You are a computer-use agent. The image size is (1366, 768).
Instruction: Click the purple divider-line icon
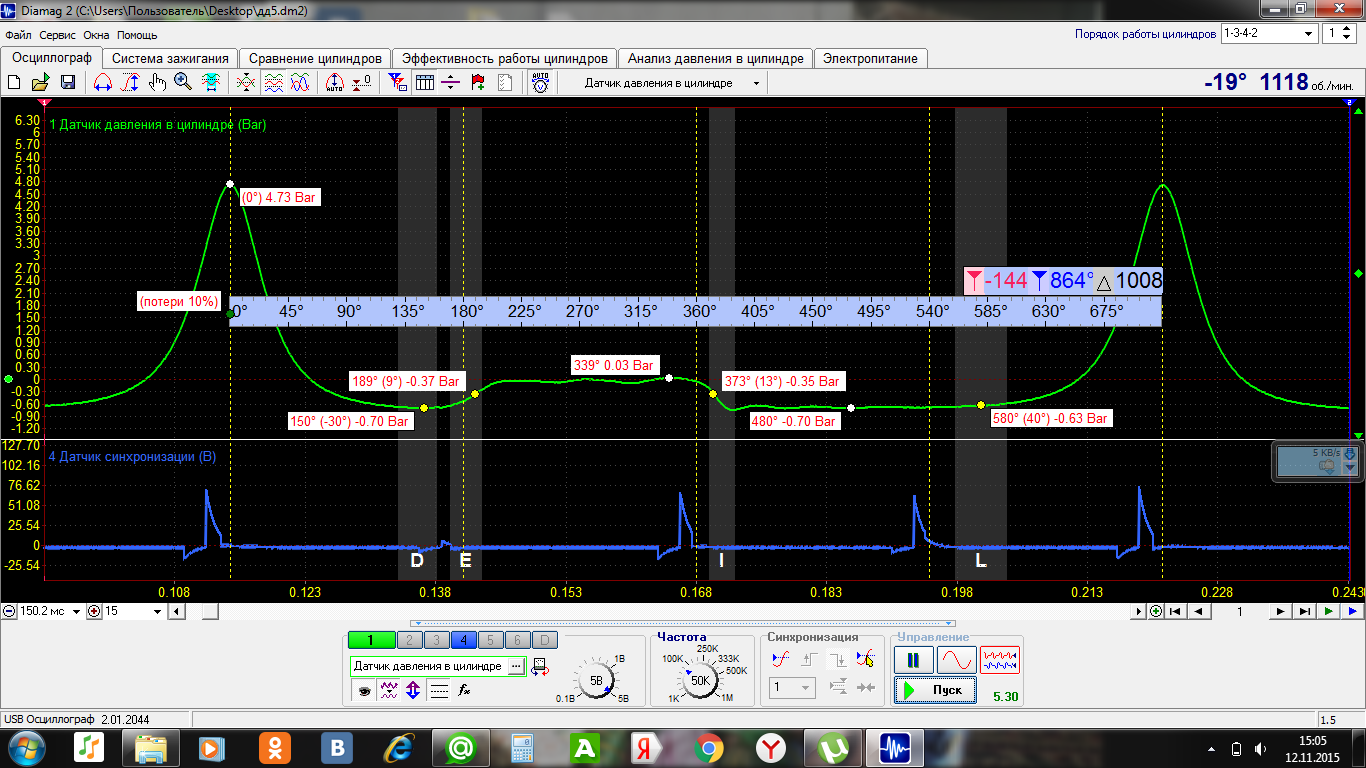tap(451, 83)
